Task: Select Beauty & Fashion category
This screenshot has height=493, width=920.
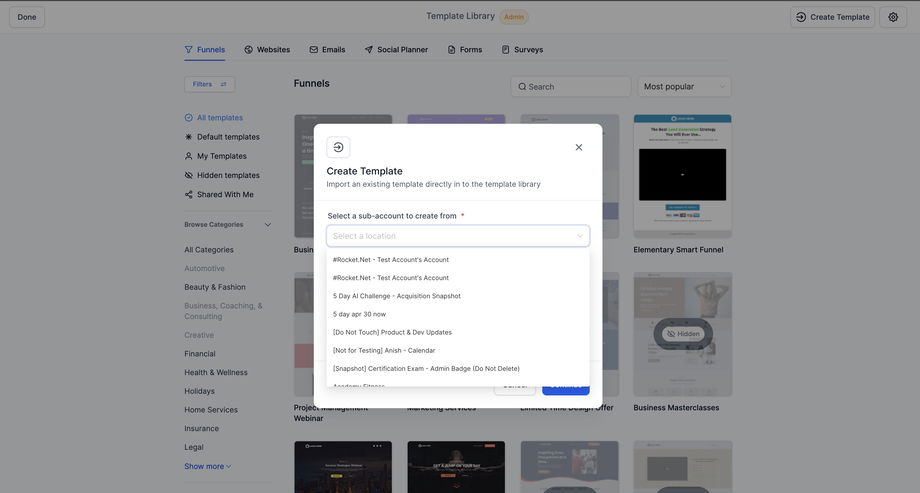Action: click(215, 288)
